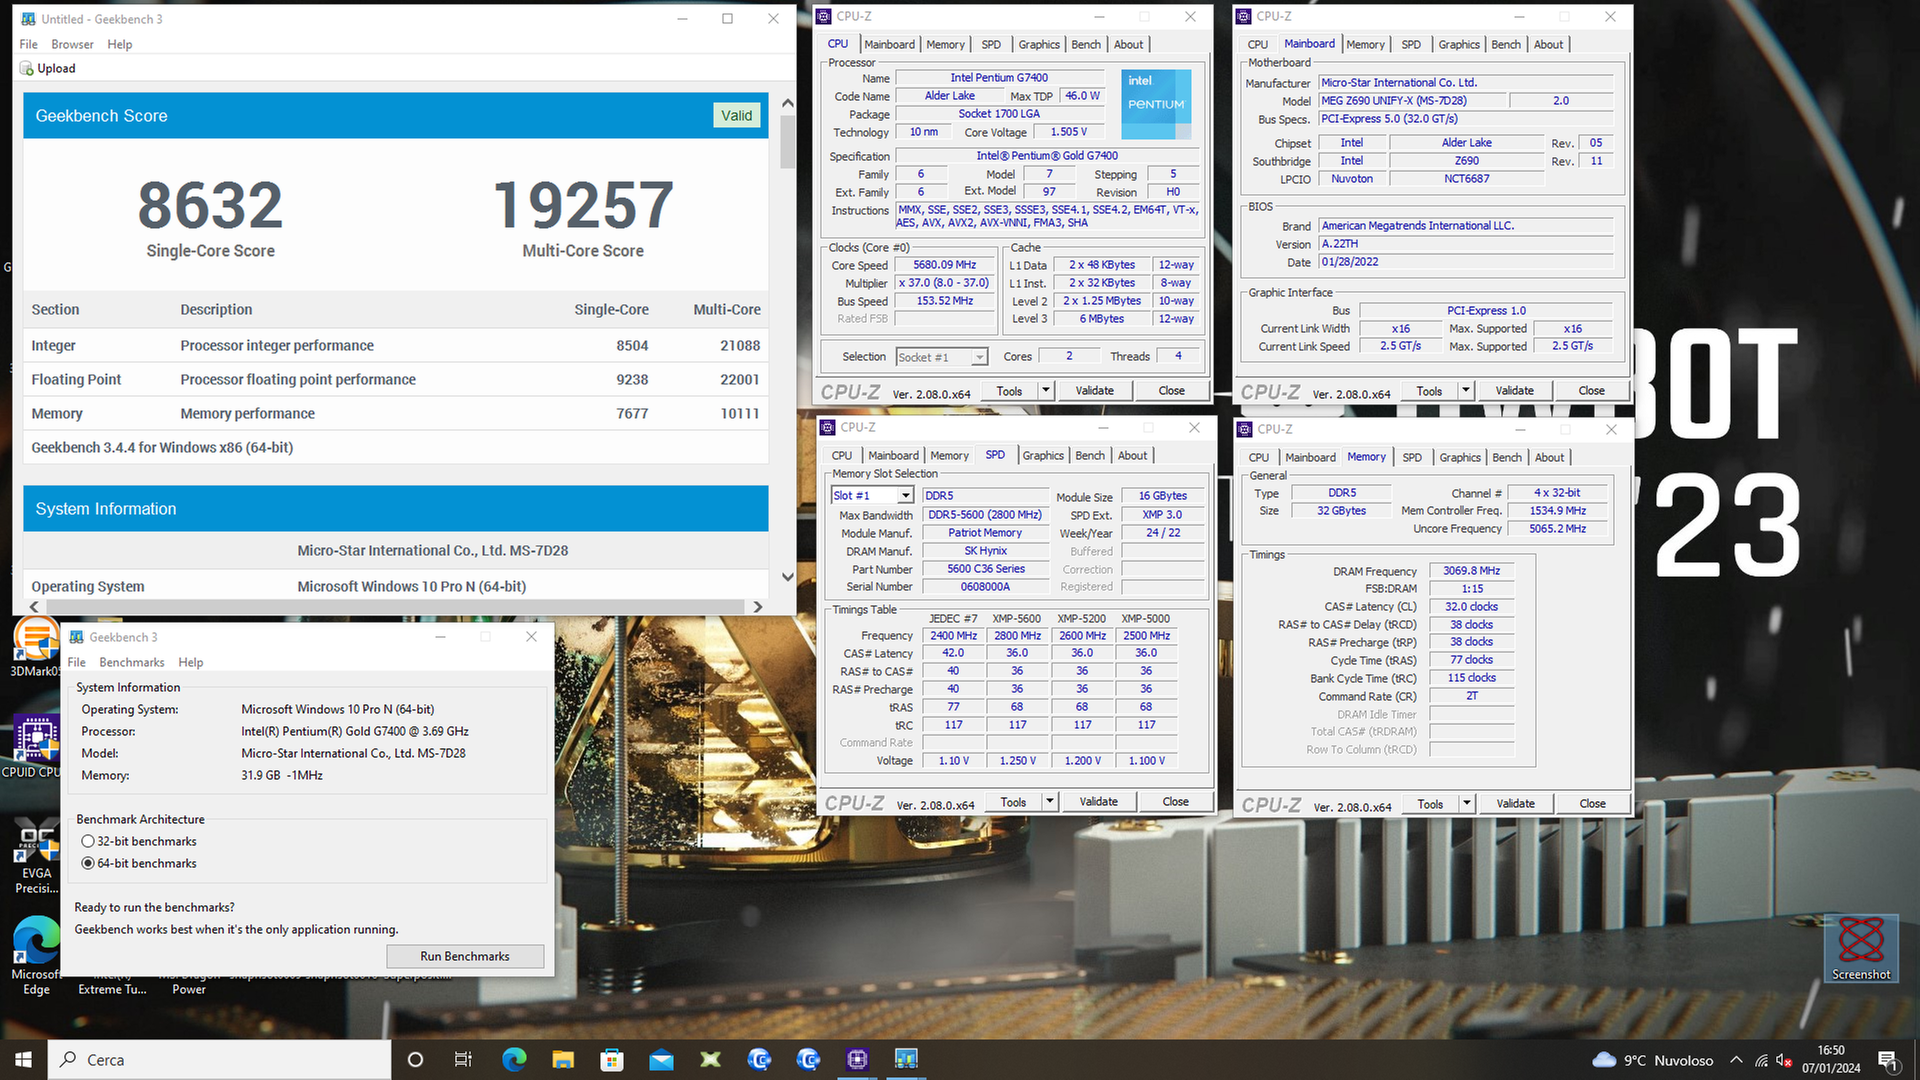Select the 32-bit benchmarks radio button

pos(88,841)
